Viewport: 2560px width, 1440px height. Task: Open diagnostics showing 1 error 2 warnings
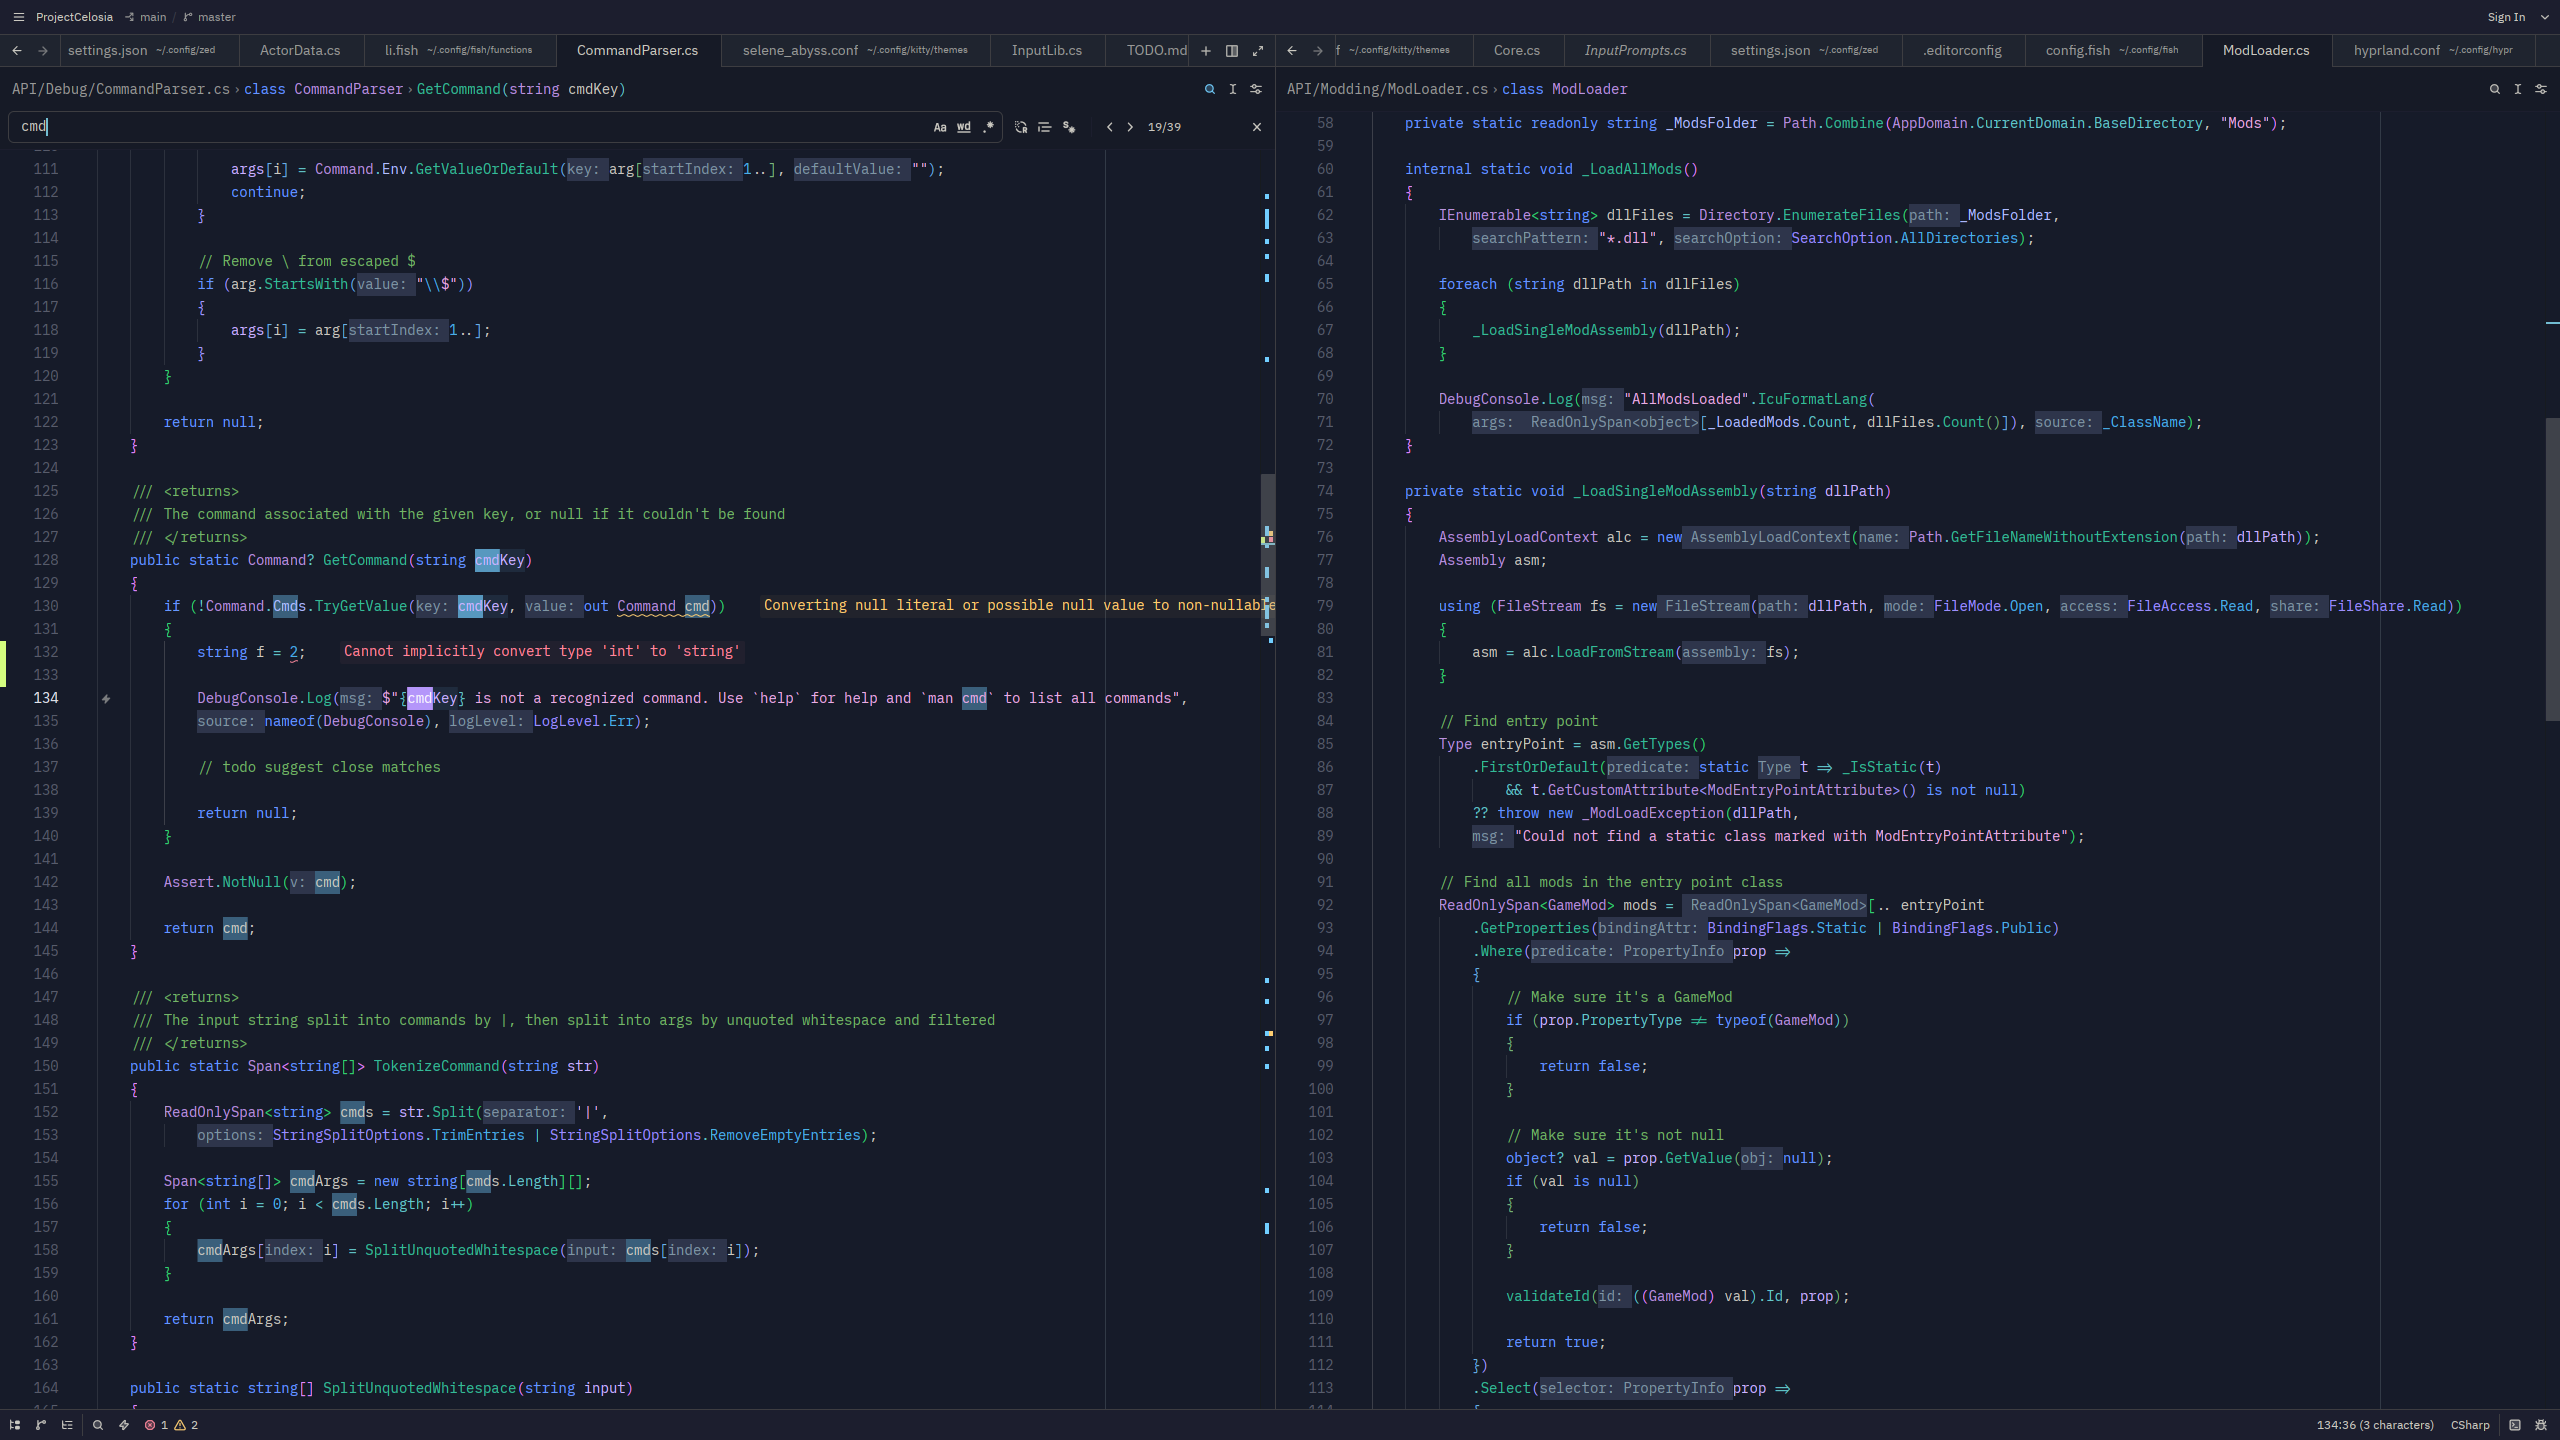[171, 1425]
